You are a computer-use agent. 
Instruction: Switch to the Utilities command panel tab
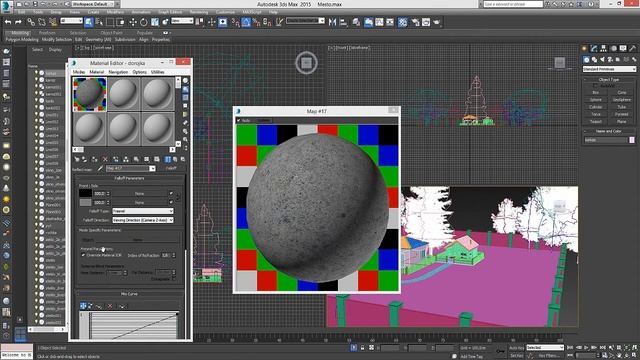[x=633, y=49]
